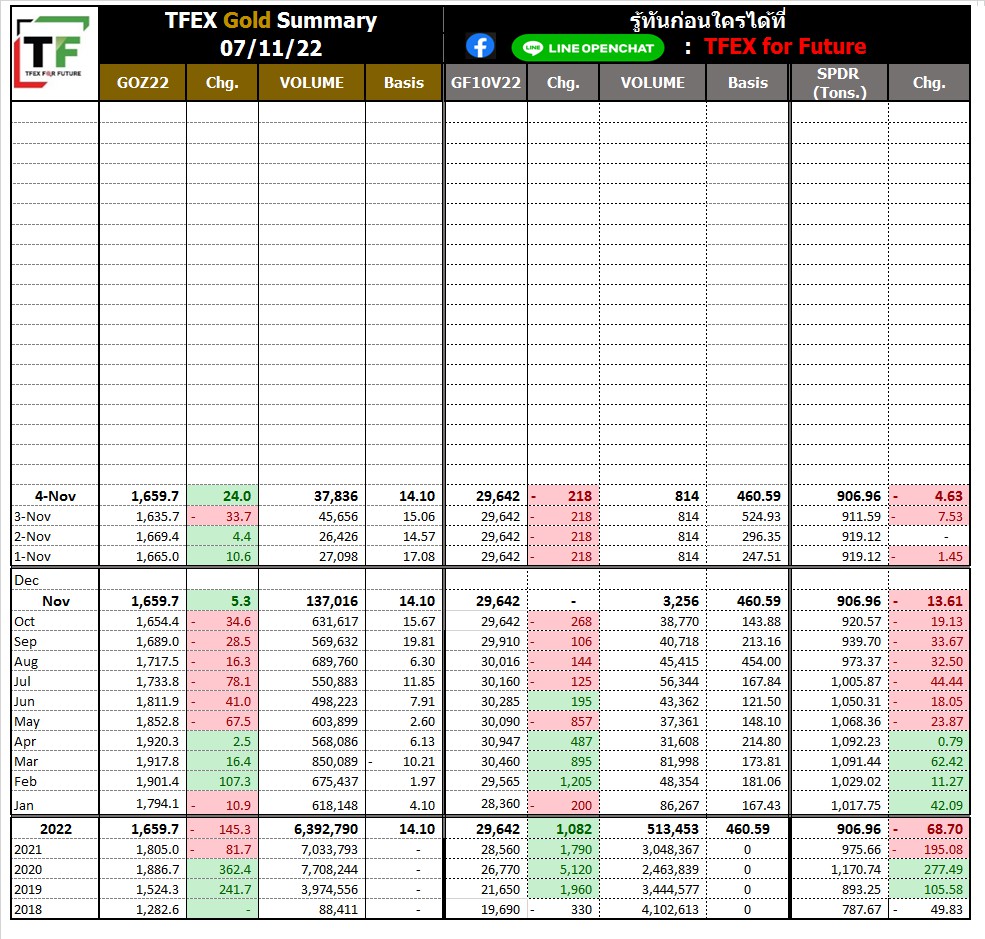
Task: Click the Feb row label
Action: tap(26, 782)
